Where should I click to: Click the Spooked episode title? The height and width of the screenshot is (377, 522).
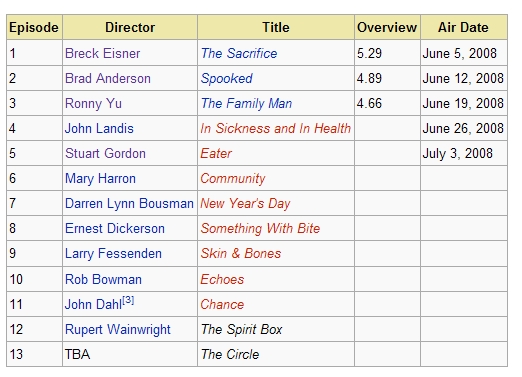tap(227, 79)
